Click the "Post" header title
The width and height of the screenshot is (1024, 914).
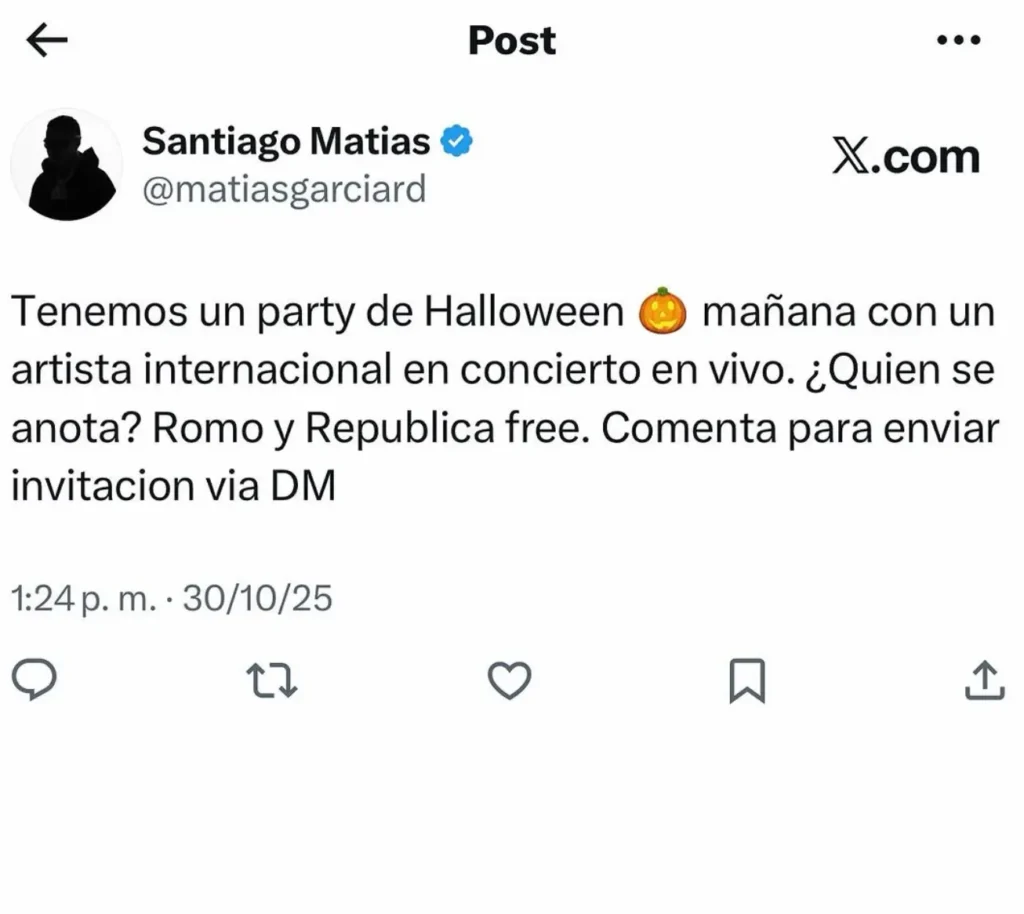[512, 40]
